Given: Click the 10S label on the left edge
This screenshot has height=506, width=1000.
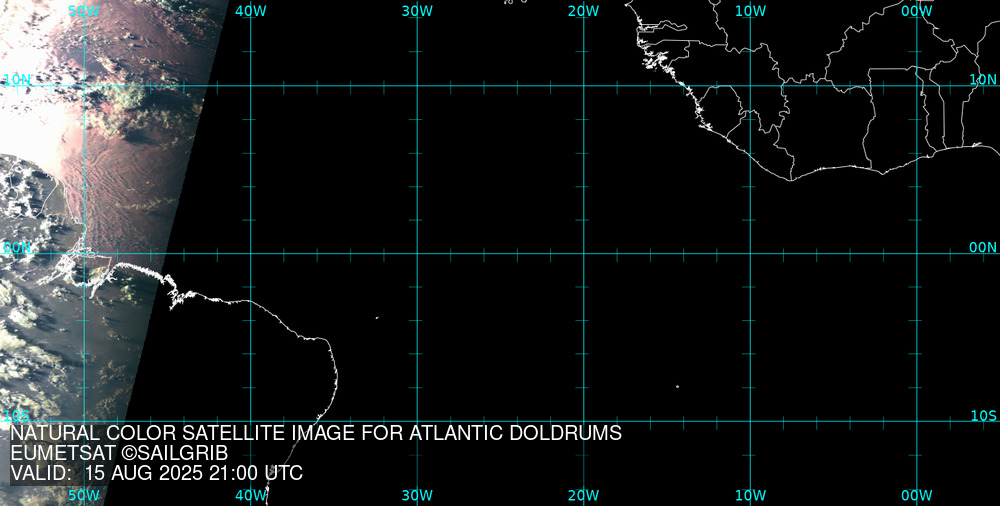Looking at the screenshot, I should coord(17,416).
